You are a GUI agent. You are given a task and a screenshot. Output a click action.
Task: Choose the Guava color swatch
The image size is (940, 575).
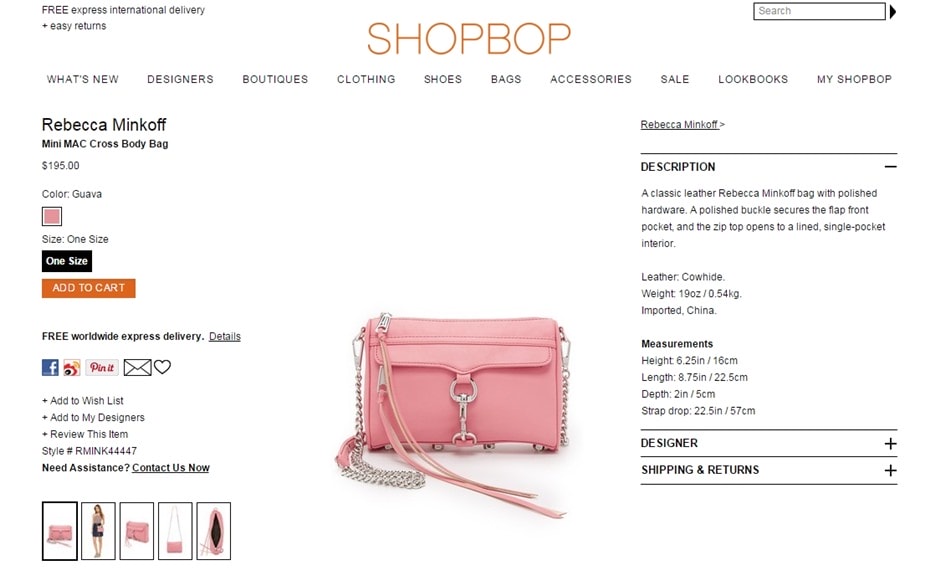point(52,216)
